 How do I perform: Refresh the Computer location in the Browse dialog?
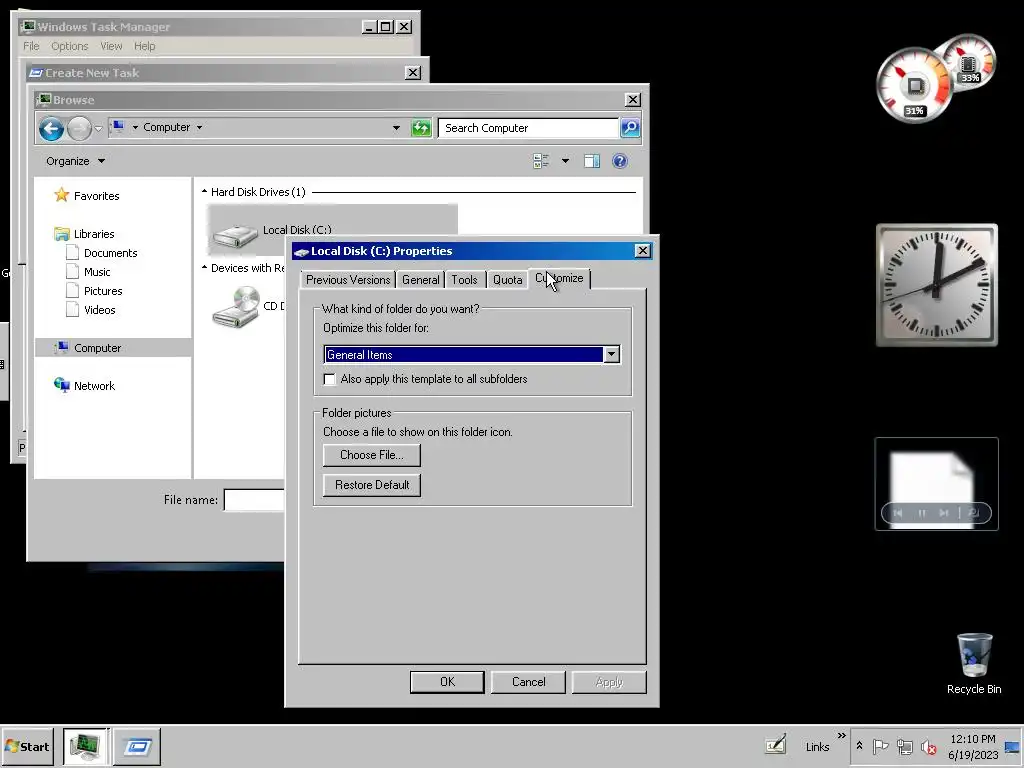[x=421, y=128]
